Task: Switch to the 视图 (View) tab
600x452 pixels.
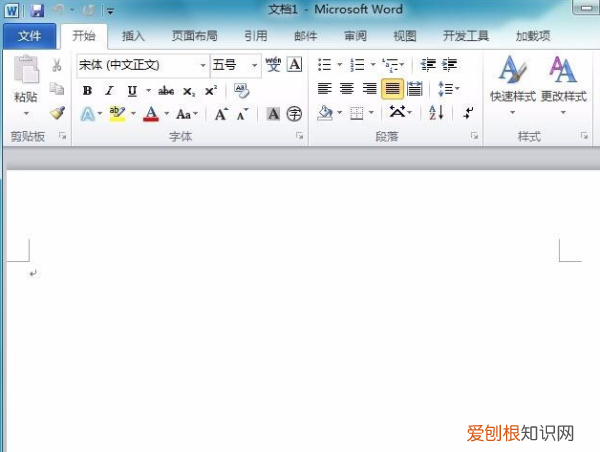Action: coord(405,36)
